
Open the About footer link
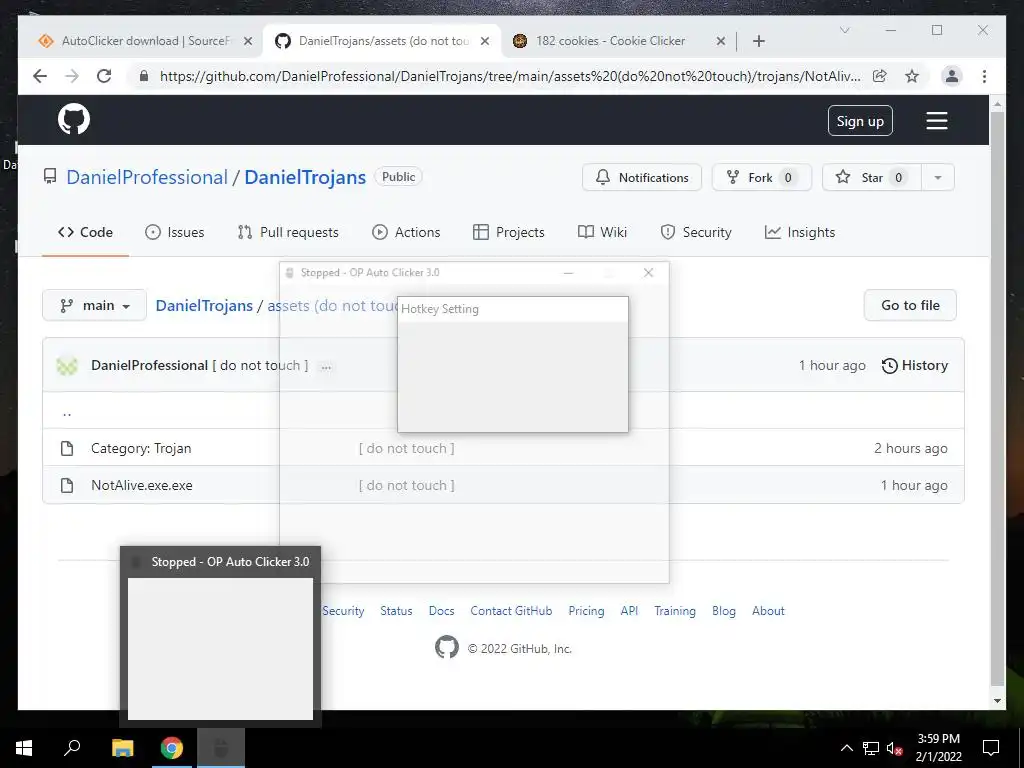point(768,611)
